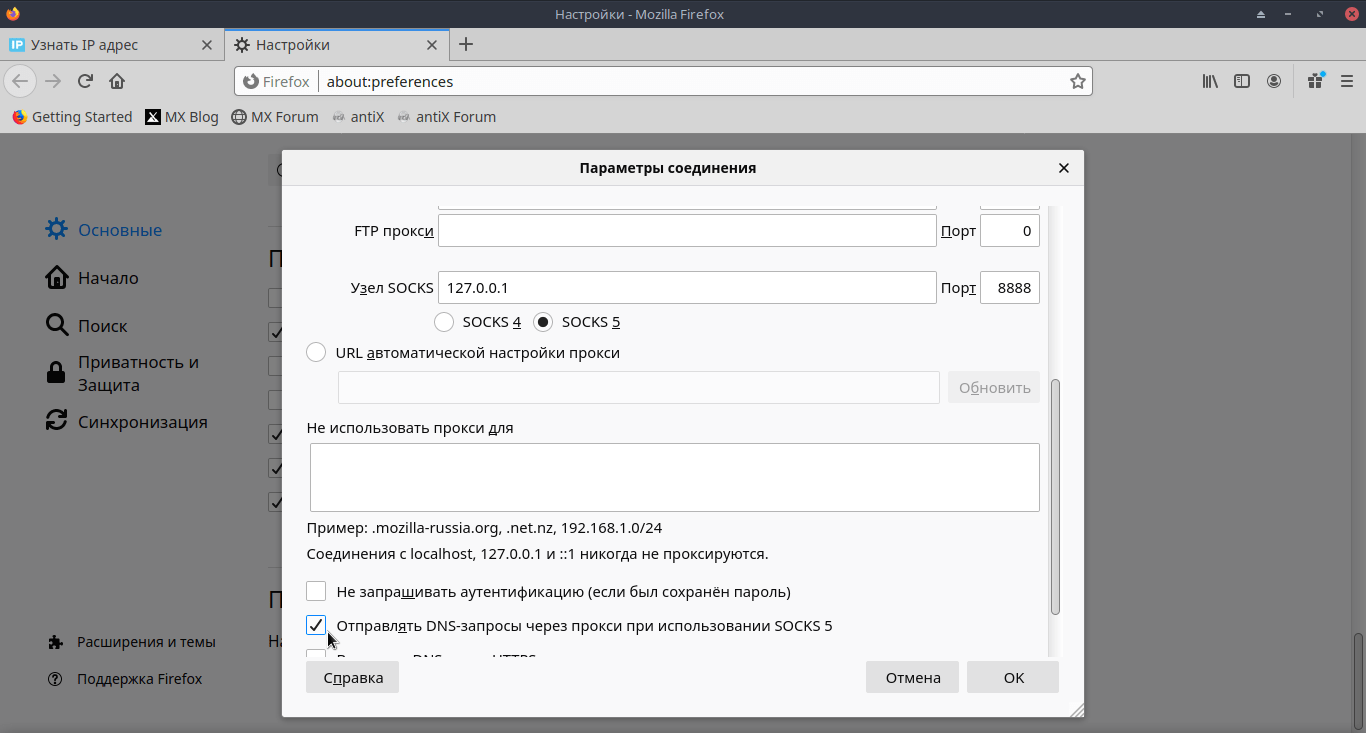This screenshot has height=733, width=1366.
Task: Open a new tab with the plus icon
Action: click(x=466, y=44)
